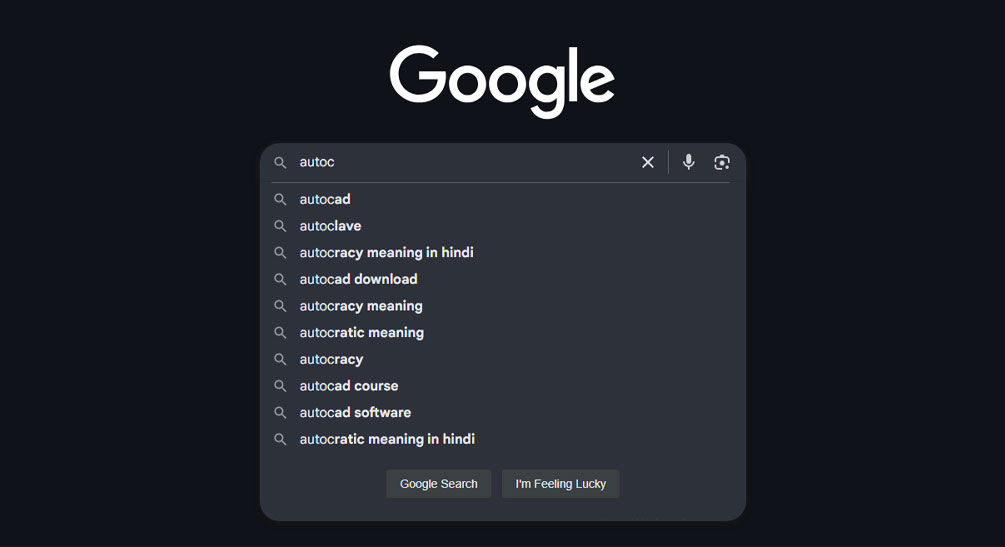1005x547 pixels.
Task: Click the magnifier icon in the search box
Action: pyautogui.click(x=280, y=163)
